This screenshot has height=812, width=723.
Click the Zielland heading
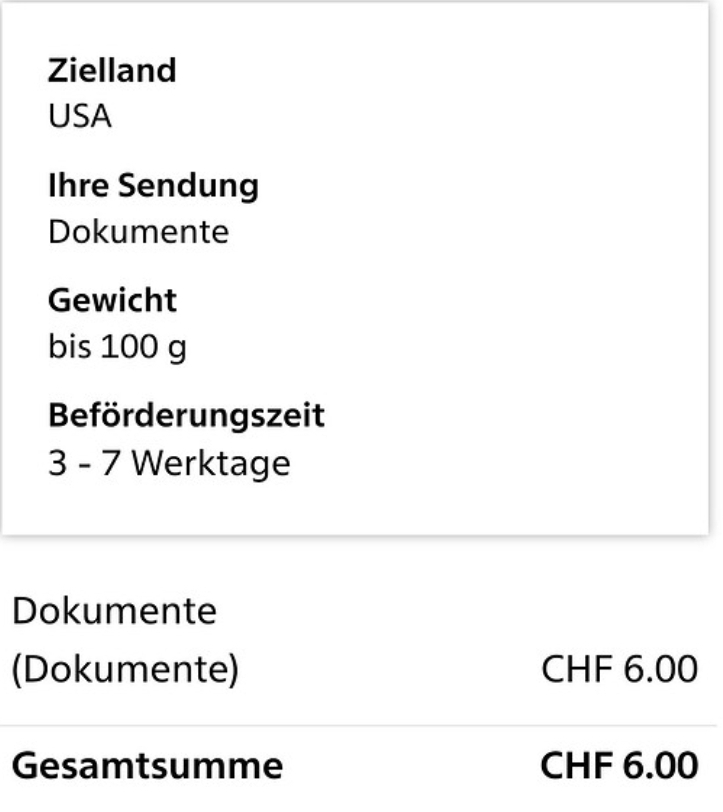[x=112, y=71]
